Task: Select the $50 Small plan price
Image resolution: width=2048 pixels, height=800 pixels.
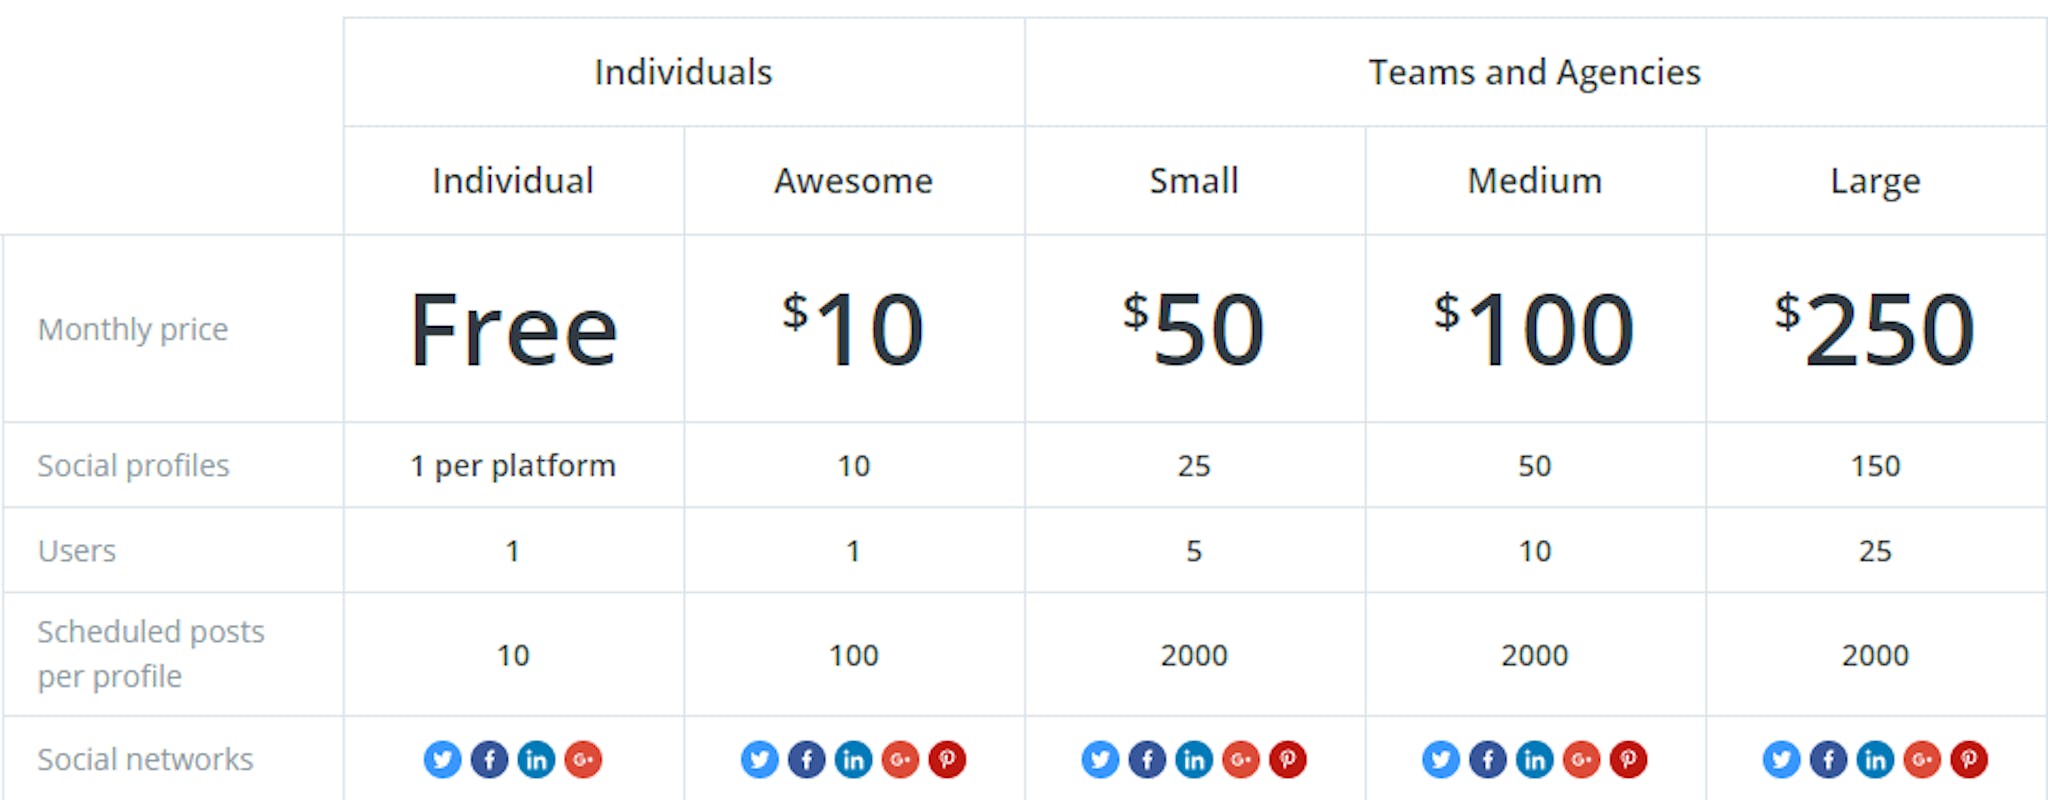Action: pos(1193,328)
